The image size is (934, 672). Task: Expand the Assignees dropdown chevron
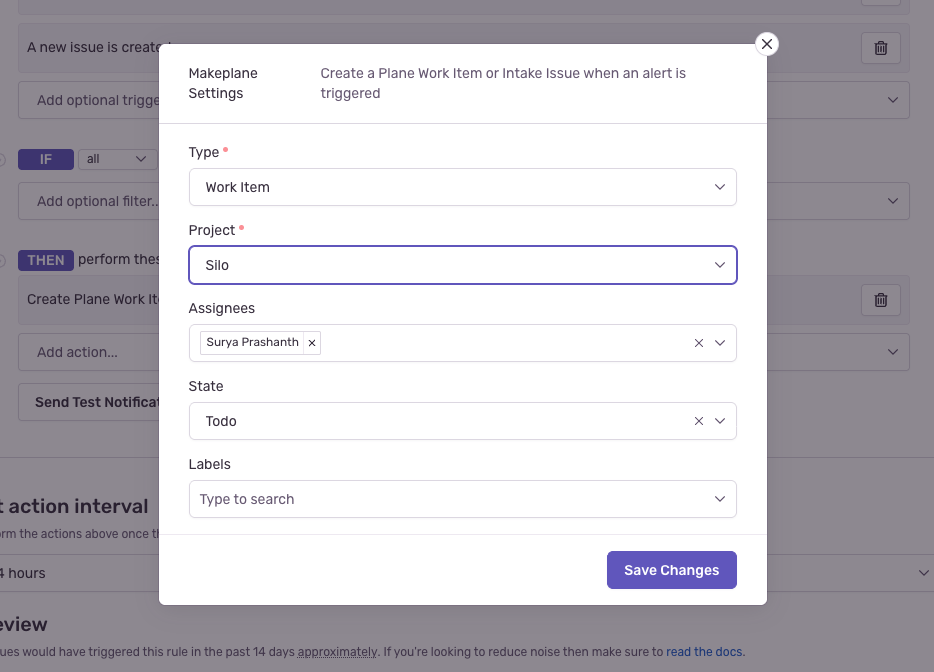click(x=720, y=343)
